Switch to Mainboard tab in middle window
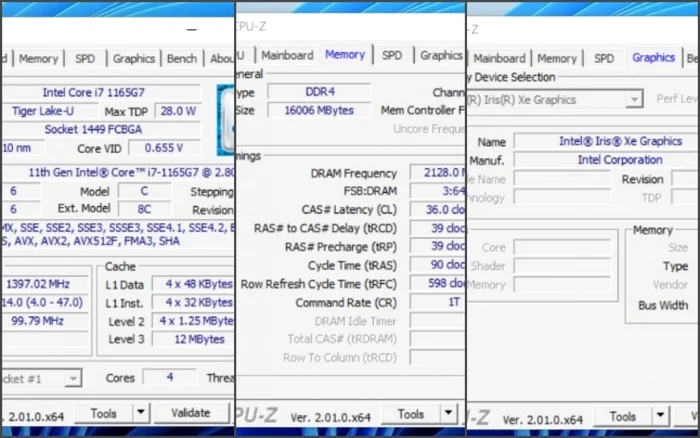This screenshot has height=438, width=700. [287, 55]
